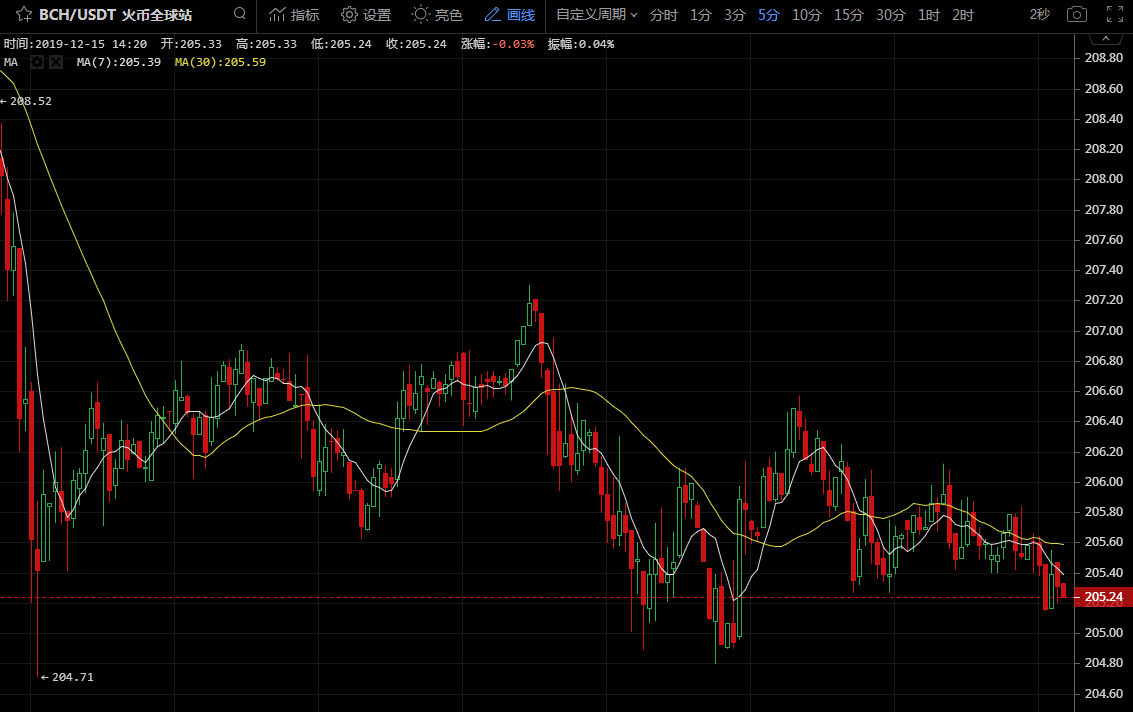Select the 1时 period tab

click(x=929, y=14)
